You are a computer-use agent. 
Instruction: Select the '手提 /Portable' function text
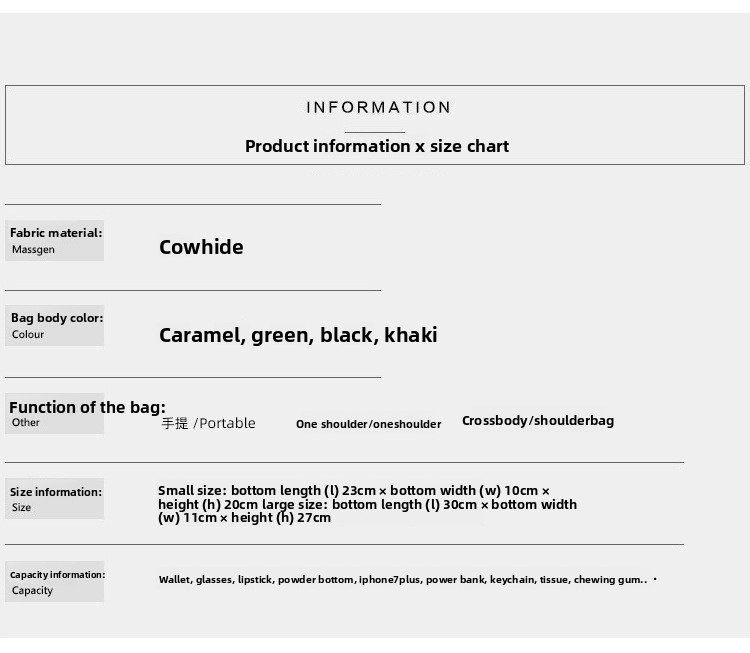pos(209,423)
